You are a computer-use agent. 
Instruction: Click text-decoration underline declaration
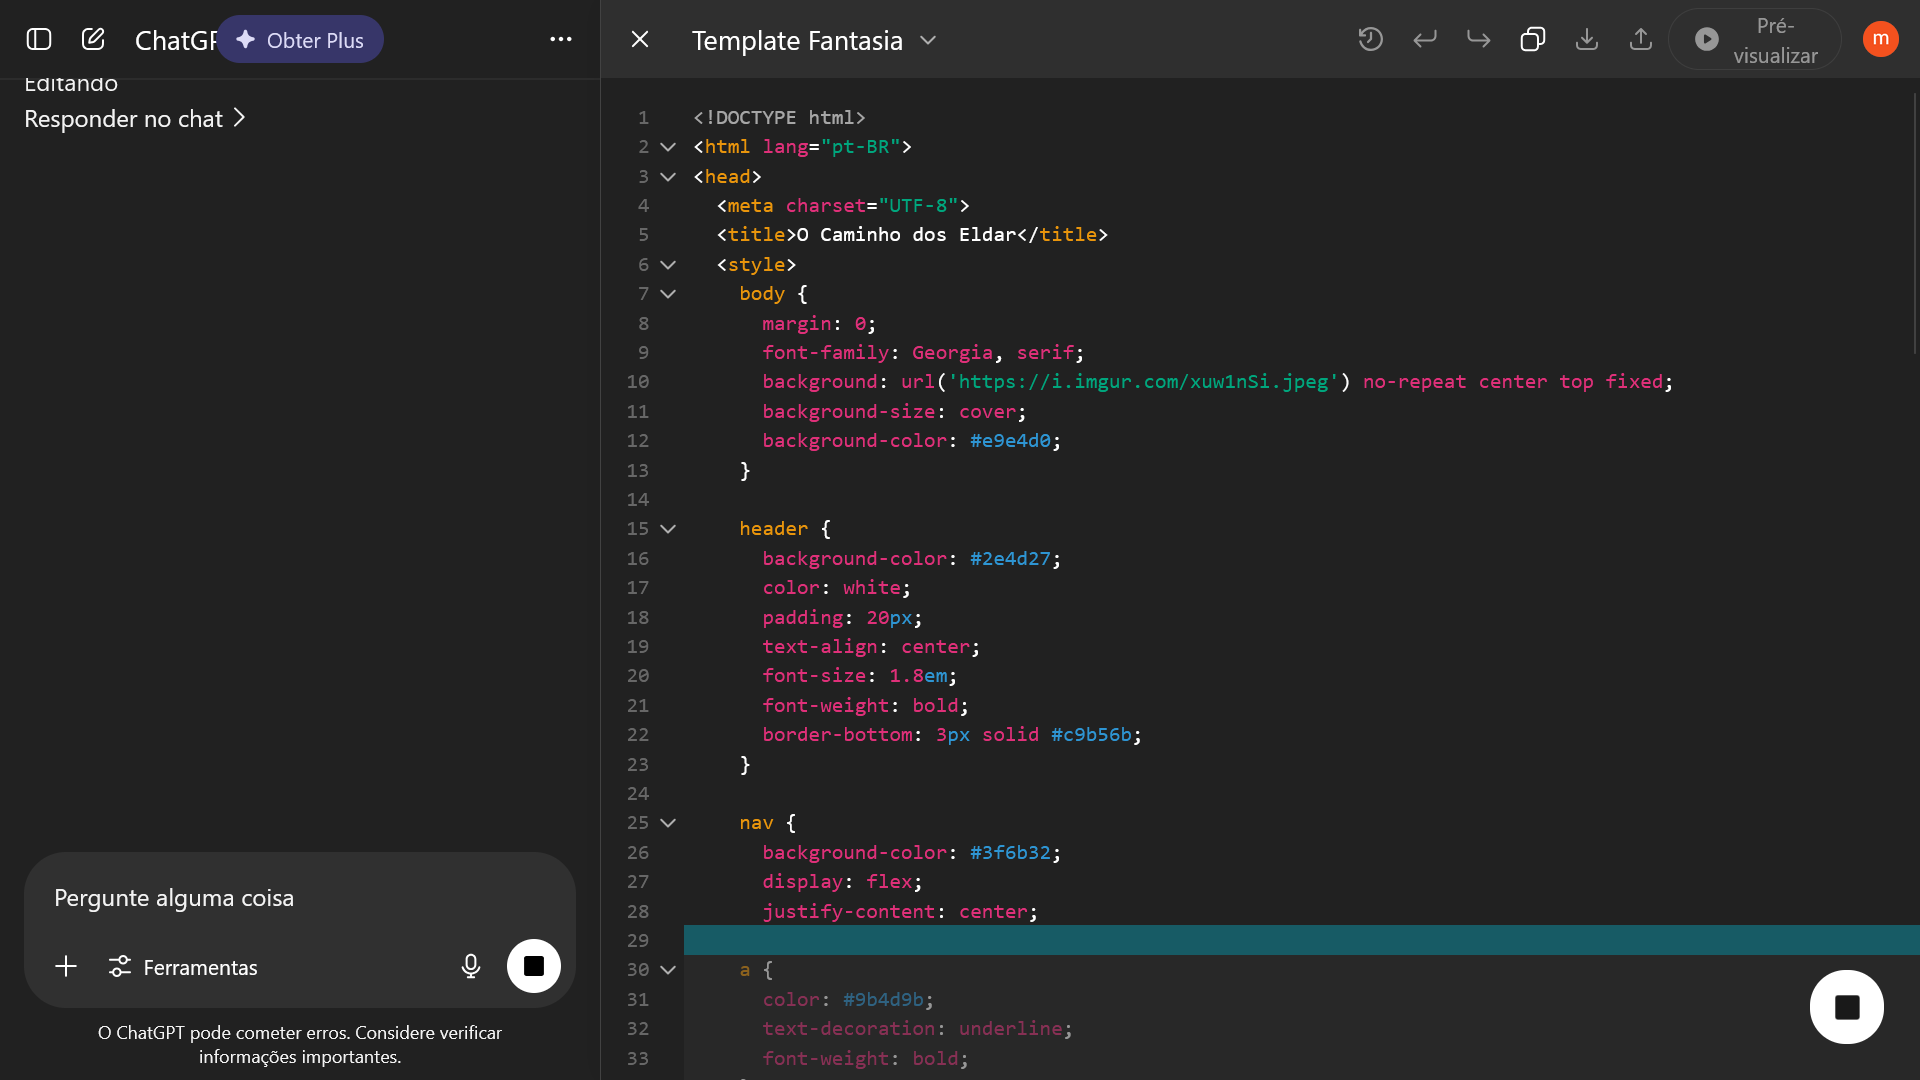[917, 1029]
